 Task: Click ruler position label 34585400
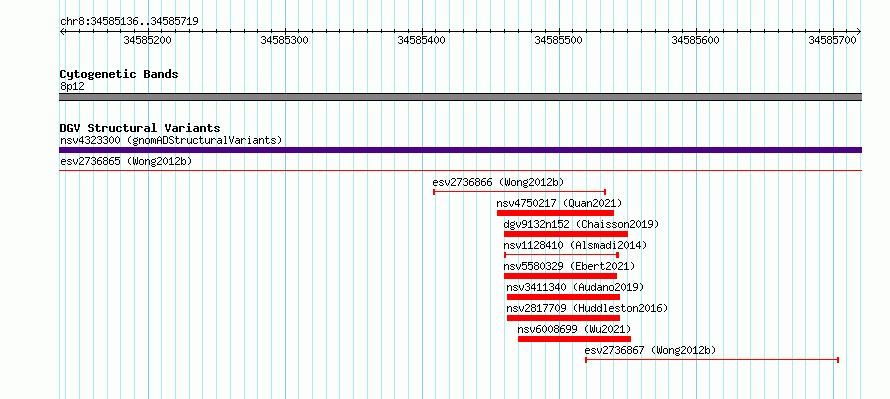pos(422,40)
